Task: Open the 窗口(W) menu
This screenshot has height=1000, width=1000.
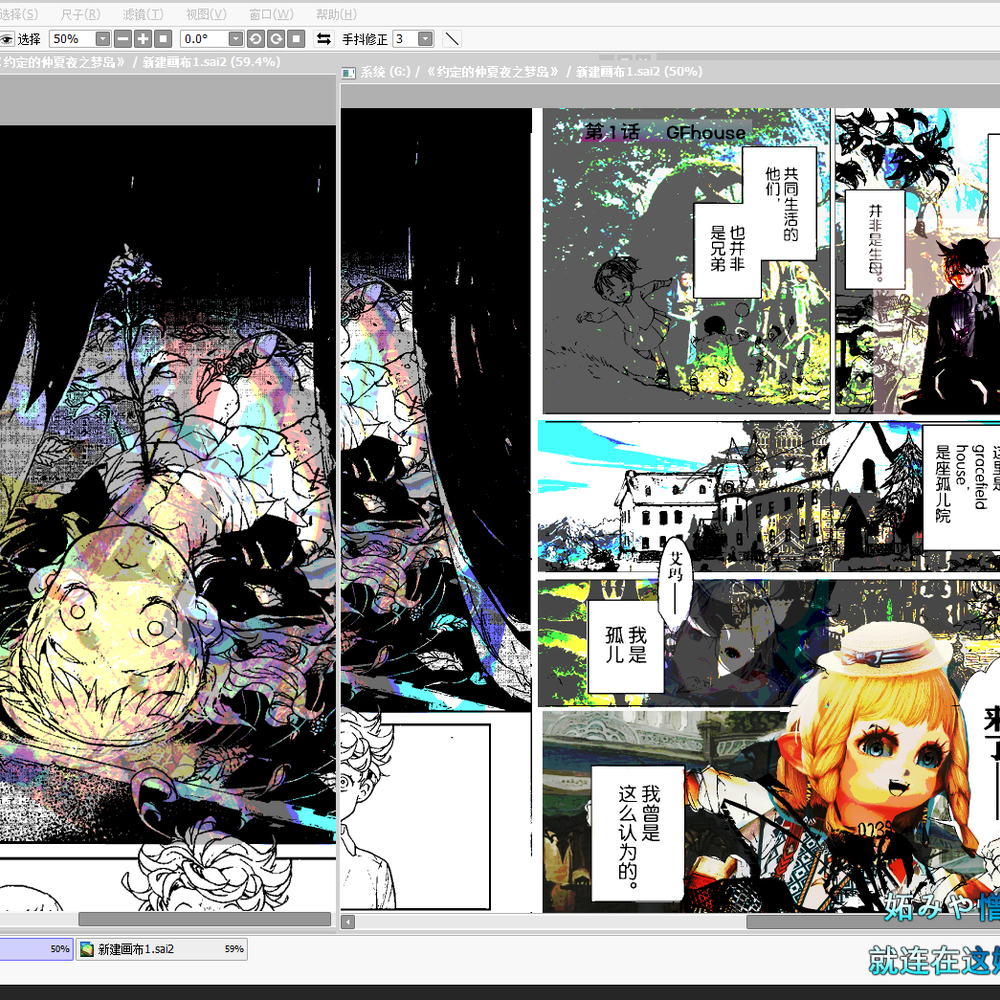Action: (271, 14)
